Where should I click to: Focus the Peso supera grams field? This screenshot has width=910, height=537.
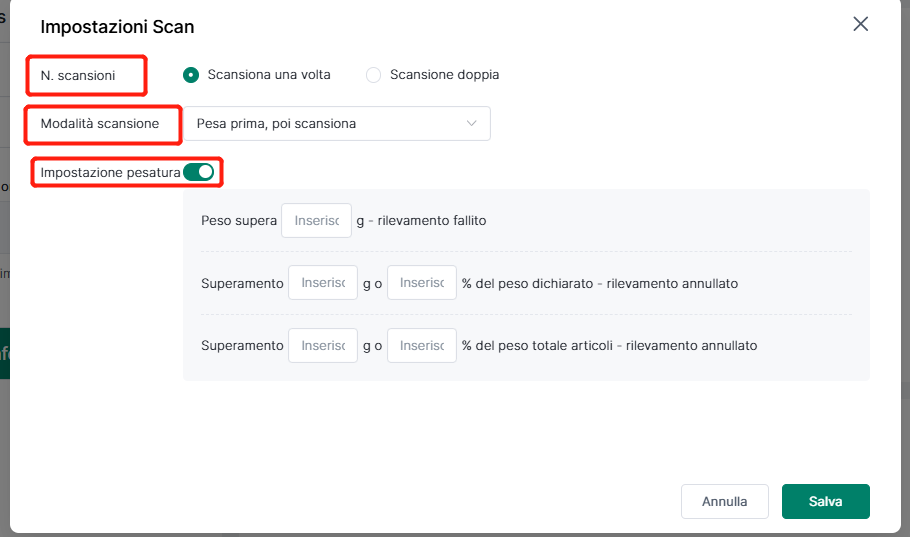tap(316, 221)
